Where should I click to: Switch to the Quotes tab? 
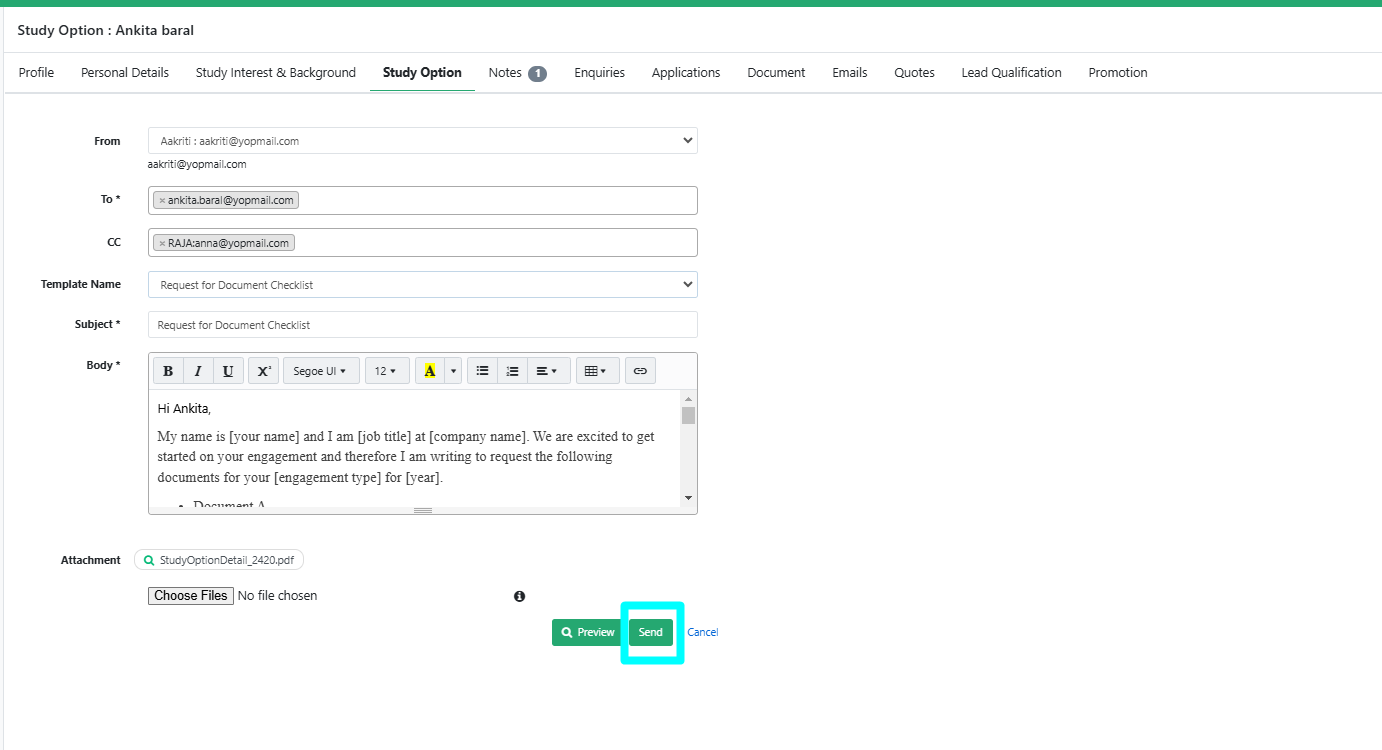click(914, 73)
